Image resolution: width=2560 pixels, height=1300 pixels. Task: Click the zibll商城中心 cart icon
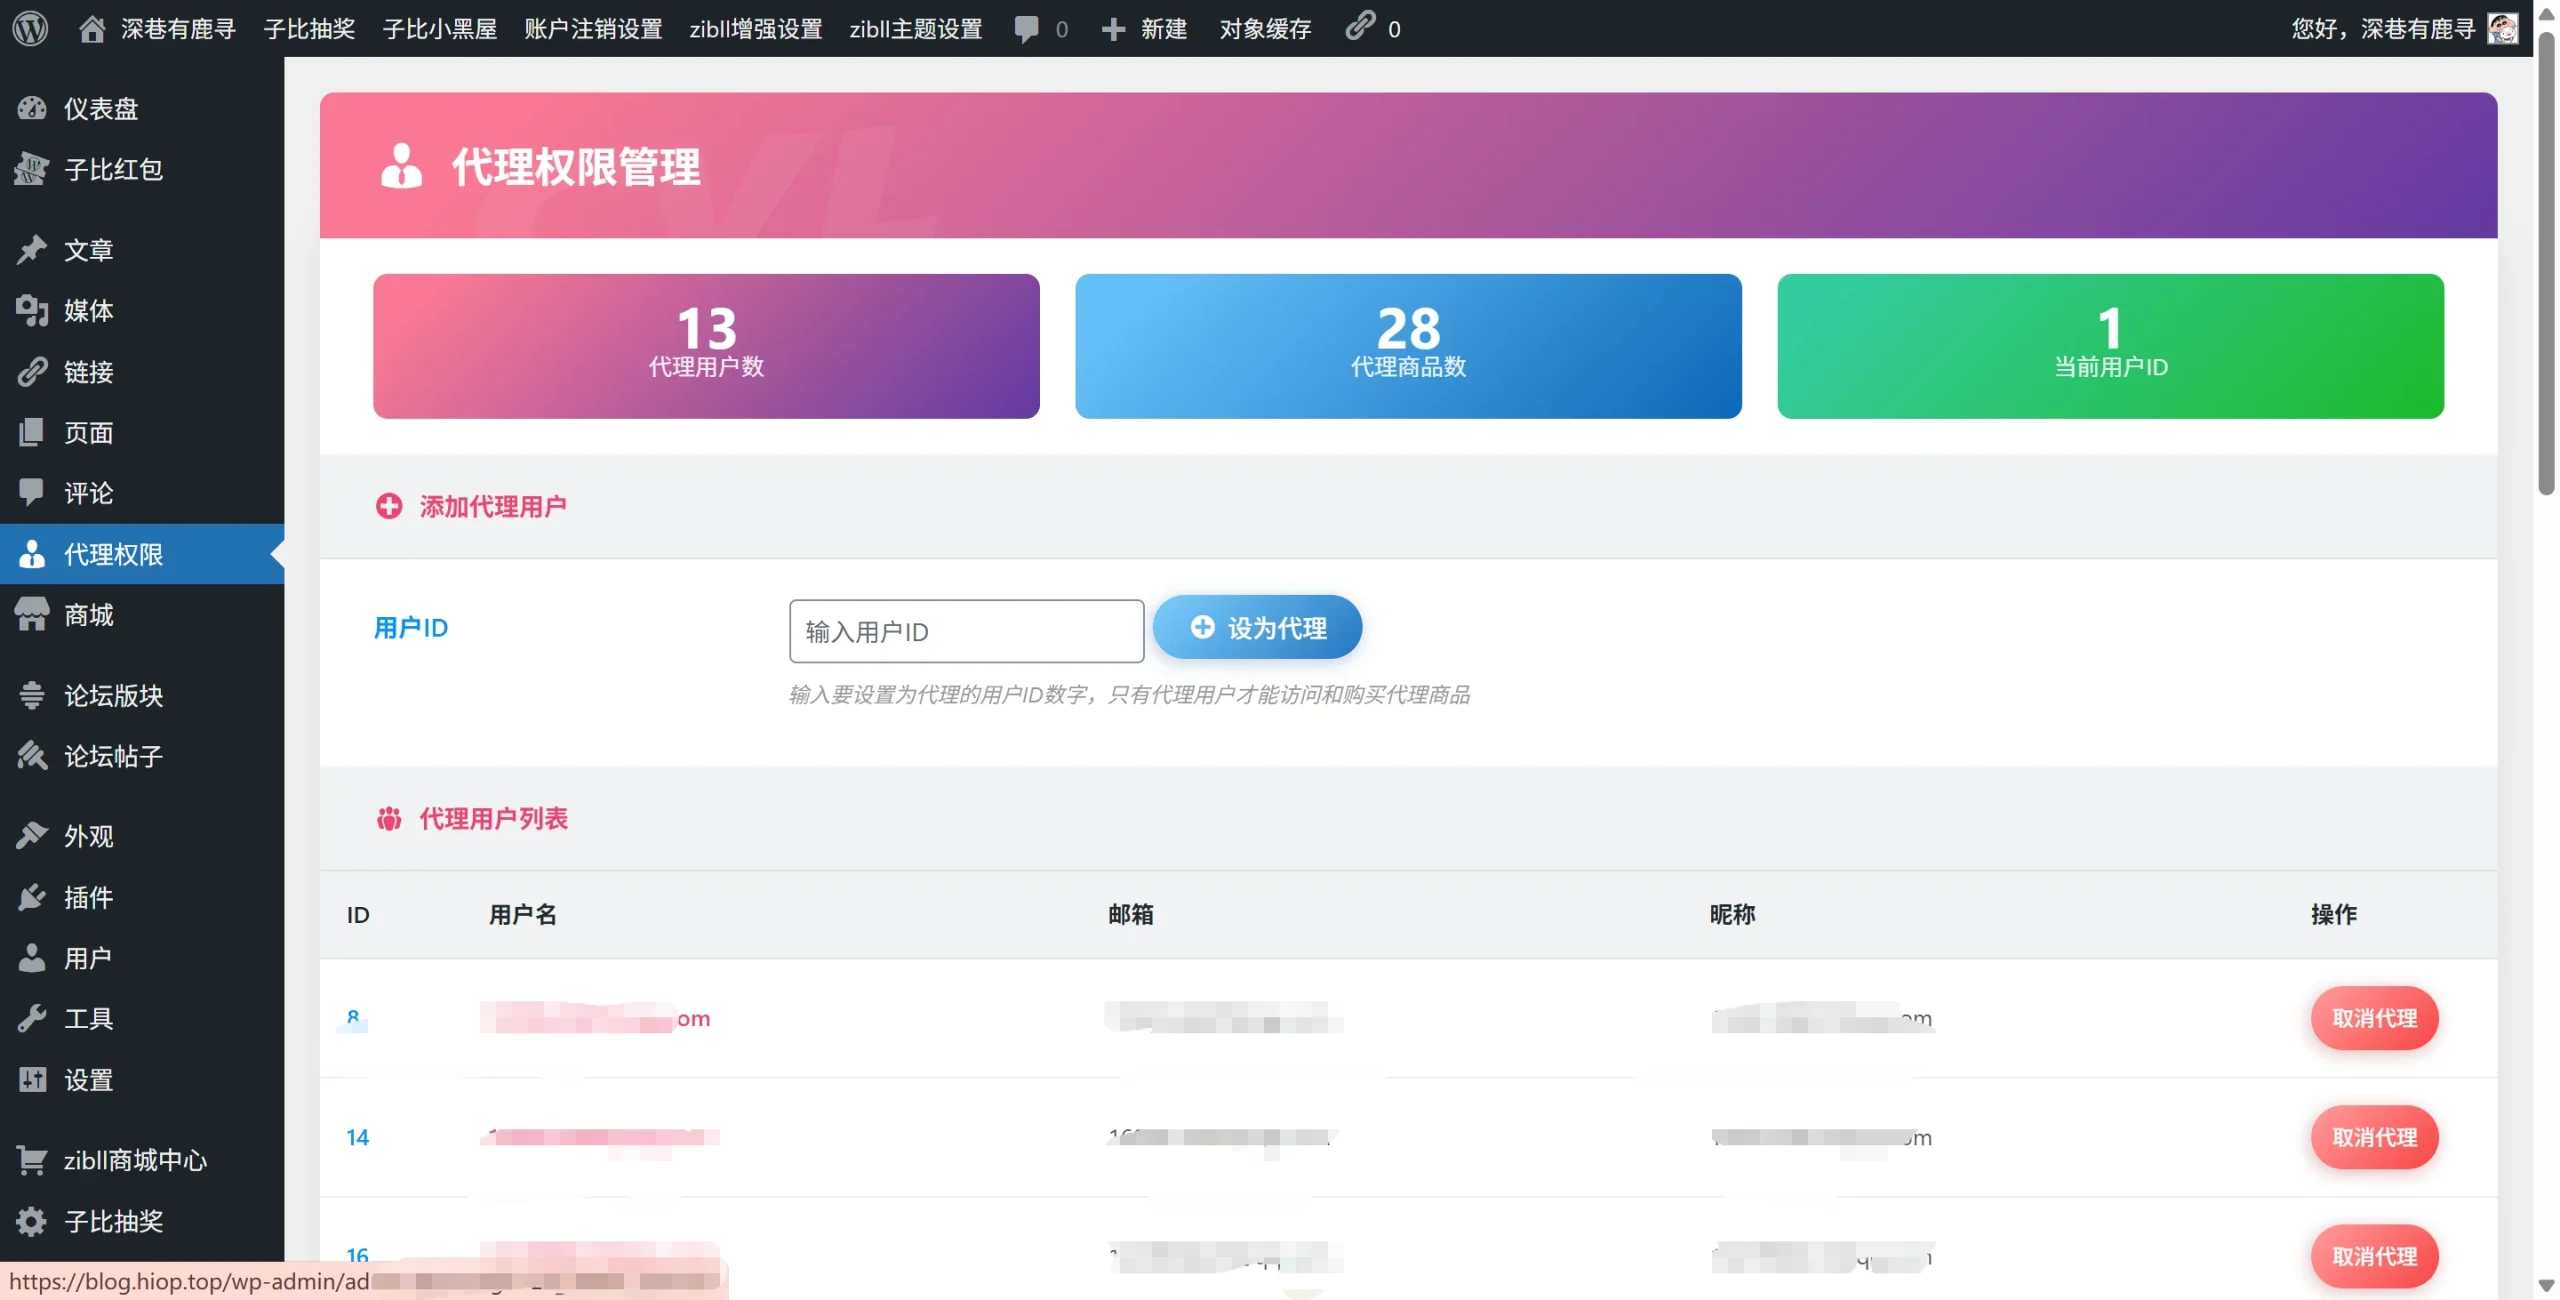click(32, 1160)
